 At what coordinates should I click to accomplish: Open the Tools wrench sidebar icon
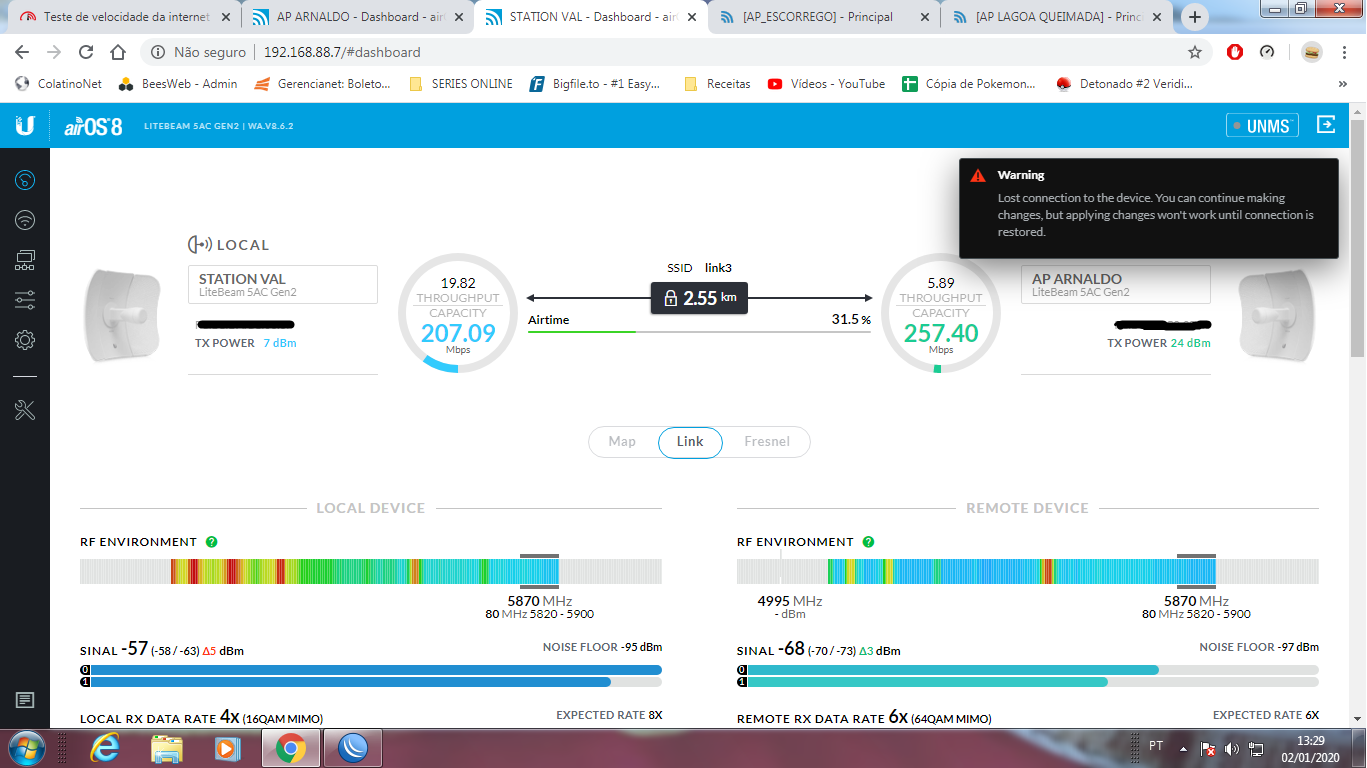25,409
